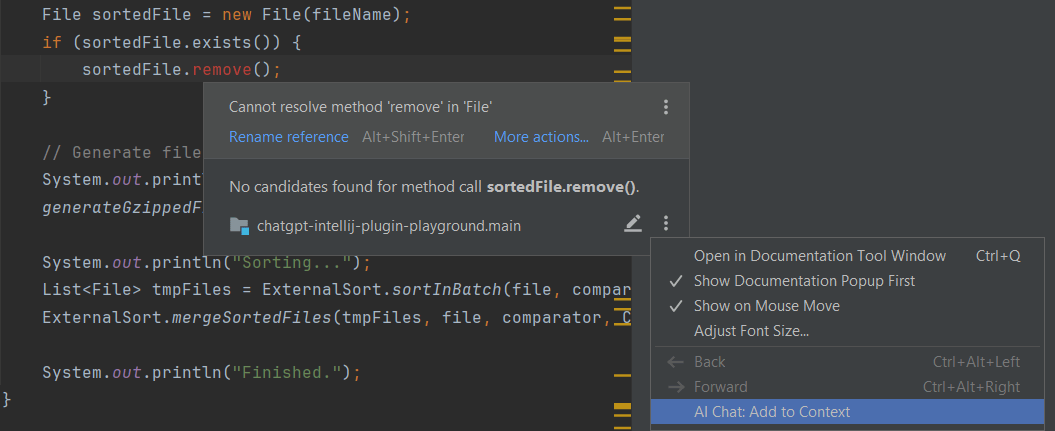1055x431 pixels.
Task: Choose Open in Documentation Tool Window
Action: coord(847,256)
